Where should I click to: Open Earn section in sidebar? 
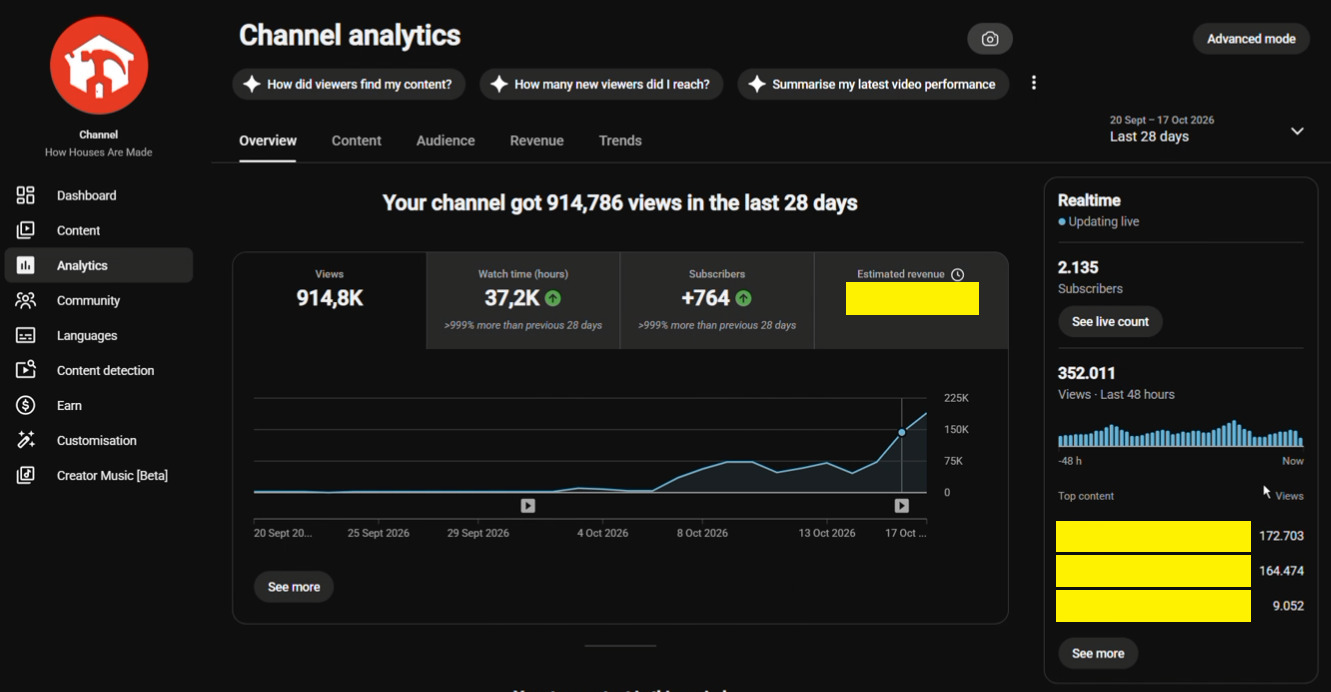(99, 405)
